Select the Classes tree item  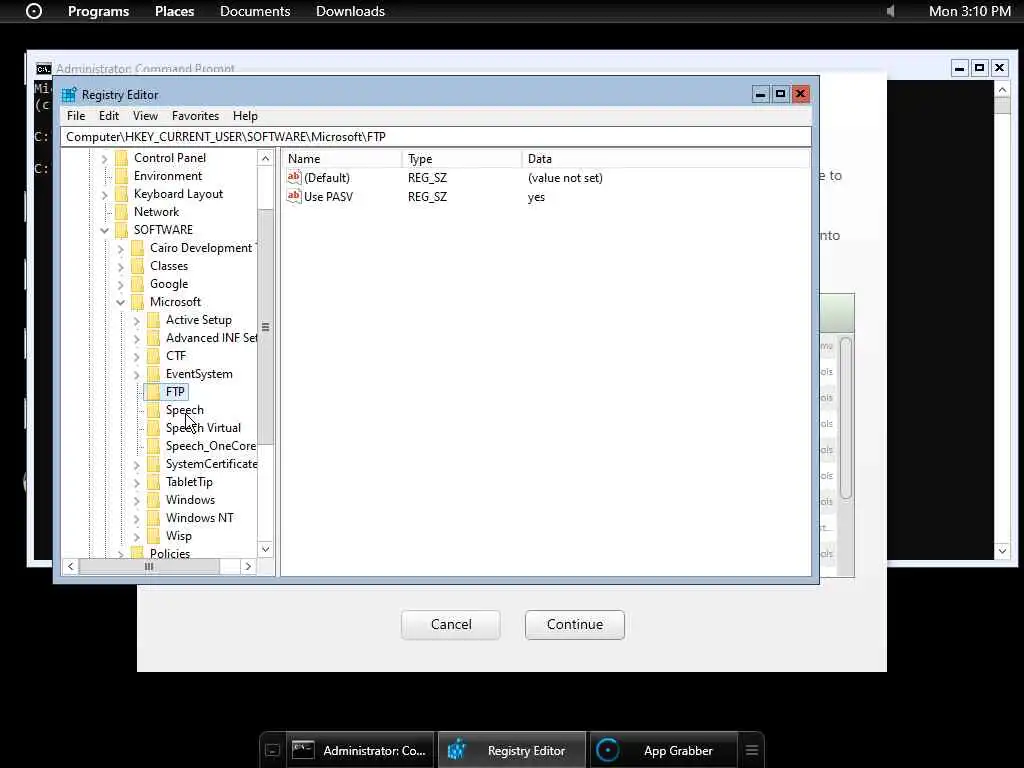(168, 266)
